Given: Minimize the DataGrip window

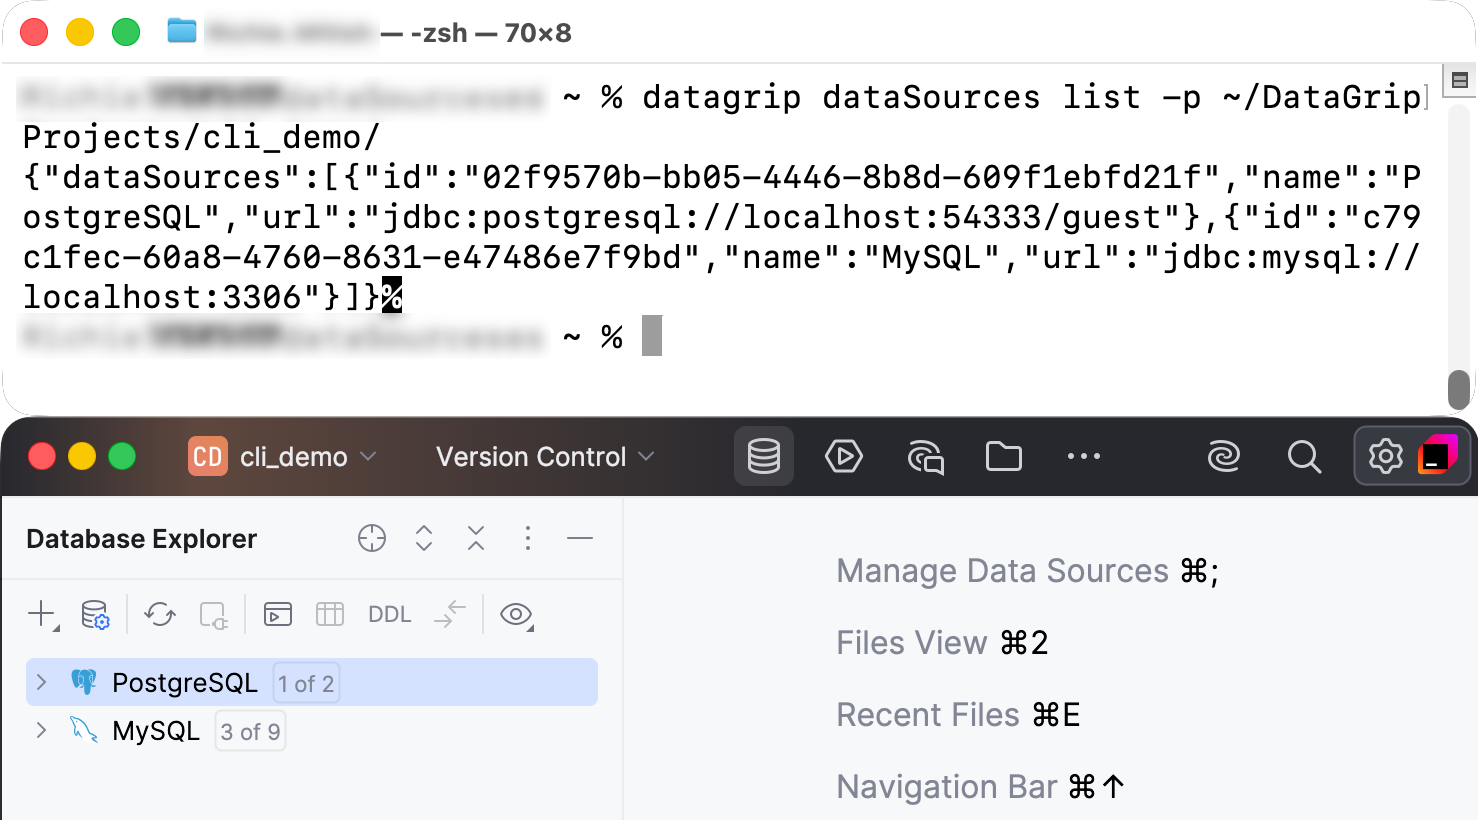Looking at the screenshot, I should (x=82, y=457).
